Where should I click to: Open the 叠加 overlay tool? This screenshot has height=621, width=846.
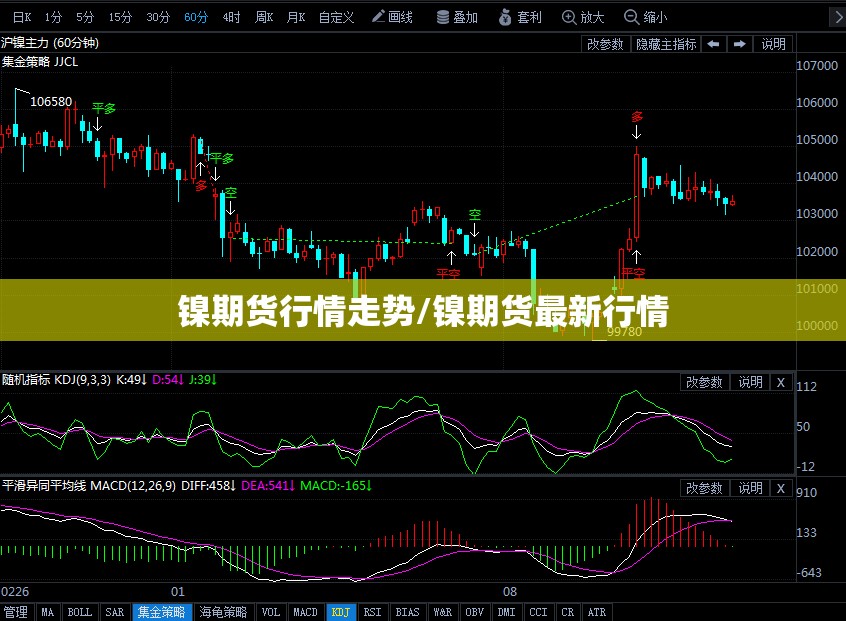coord(457,17)
